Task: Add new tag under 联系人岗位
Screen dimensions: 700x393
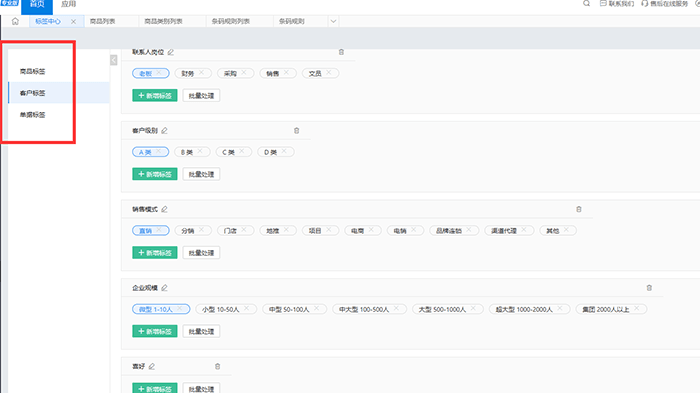Action: tap(155, 96)
